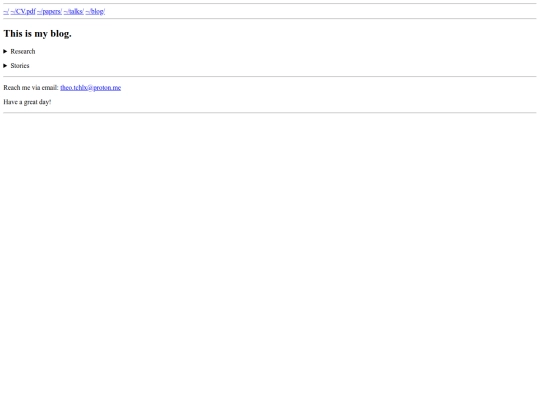Open the ~/ home link
This screenshot has width=540, height=405.
click(6, 11)
